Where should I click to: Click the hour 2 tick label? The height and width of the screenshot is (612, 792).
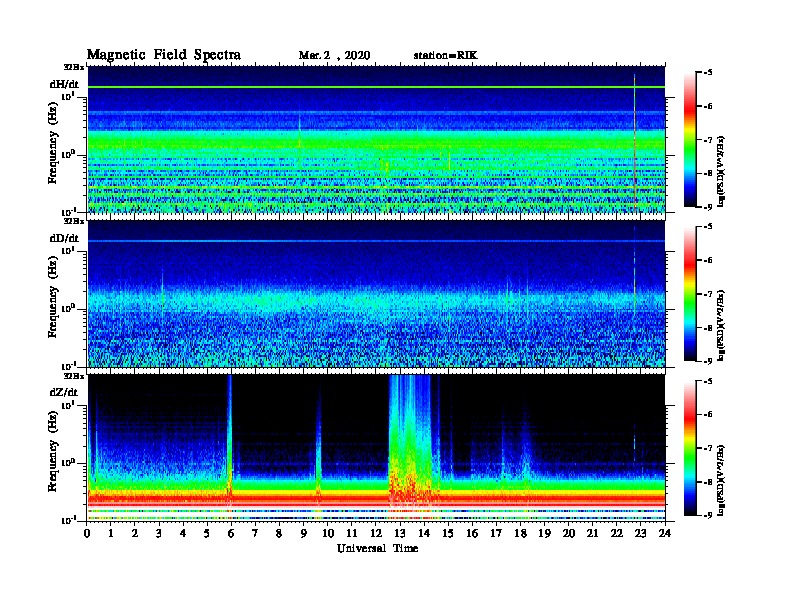coord(135,534)
